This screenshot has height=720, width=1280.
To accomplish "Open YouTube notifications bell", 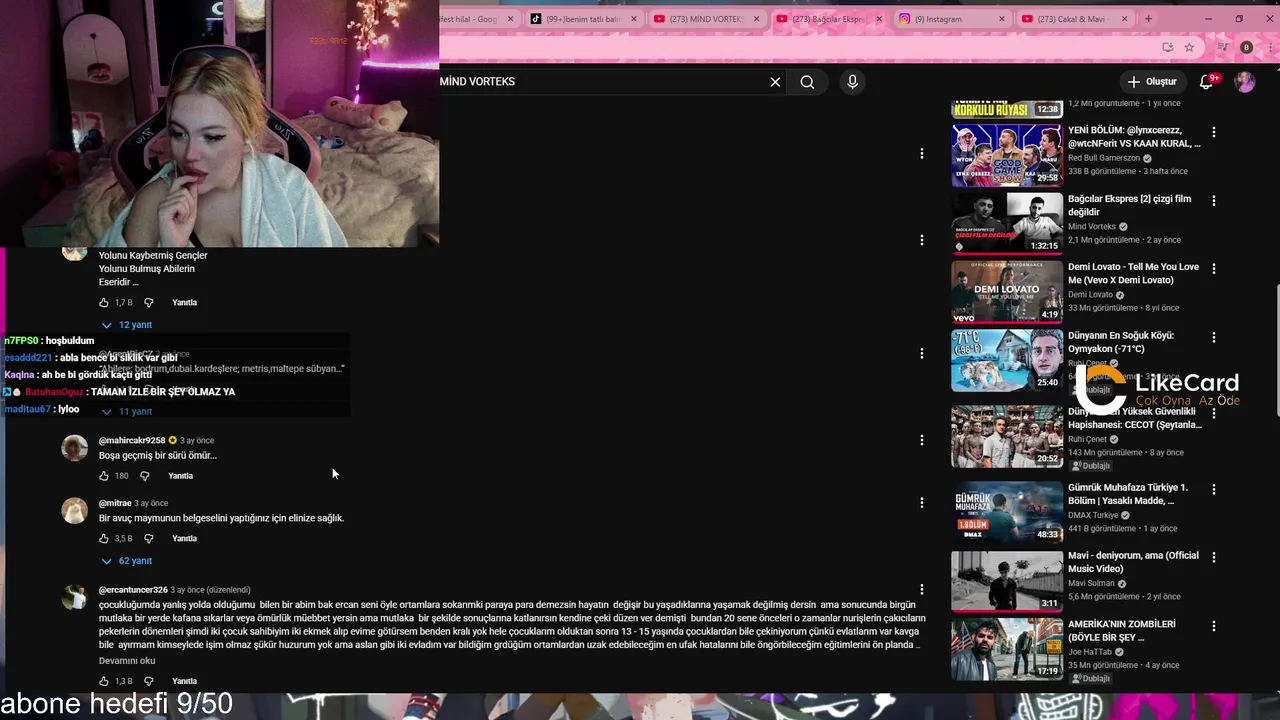I will pos(1207,82).
